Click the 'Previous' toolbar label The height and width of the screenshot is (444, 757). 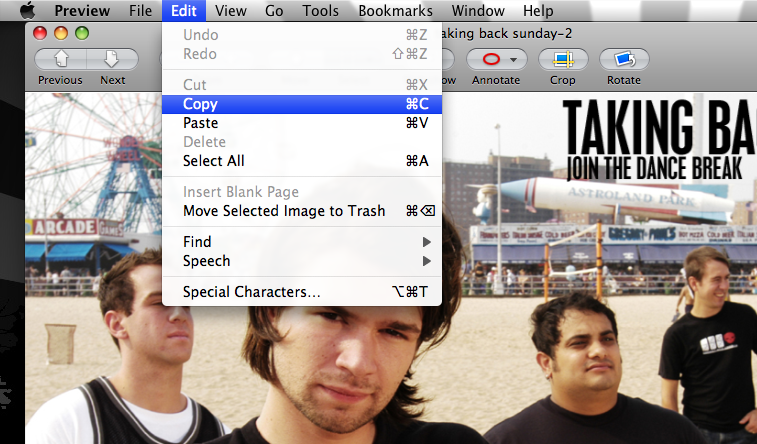[x=60, y=80]
